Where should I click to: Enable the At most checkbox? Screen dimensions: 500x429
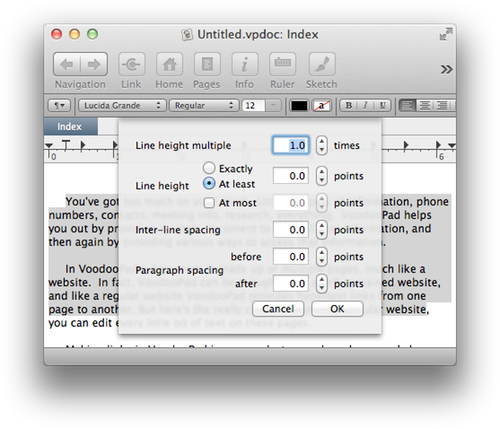click(x=209, y=202)
